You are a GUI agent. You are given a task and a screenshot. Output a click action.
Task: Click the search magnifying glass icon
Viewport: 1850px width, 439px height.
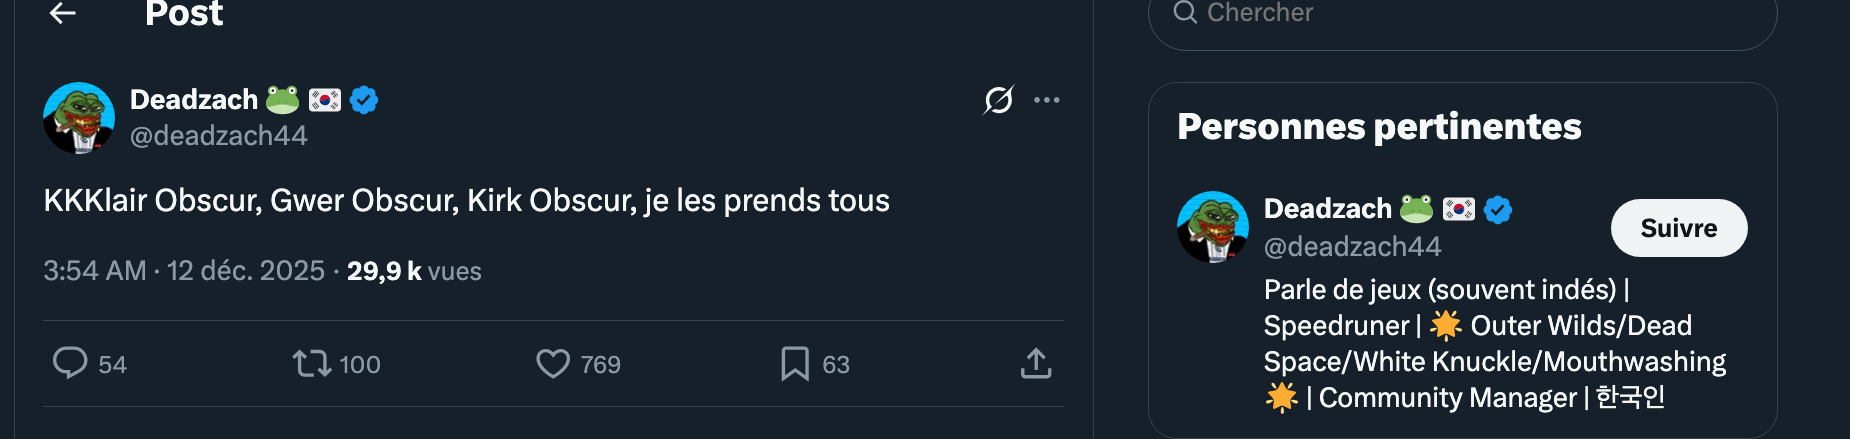pyautogui.click(x=1185, y=13)
